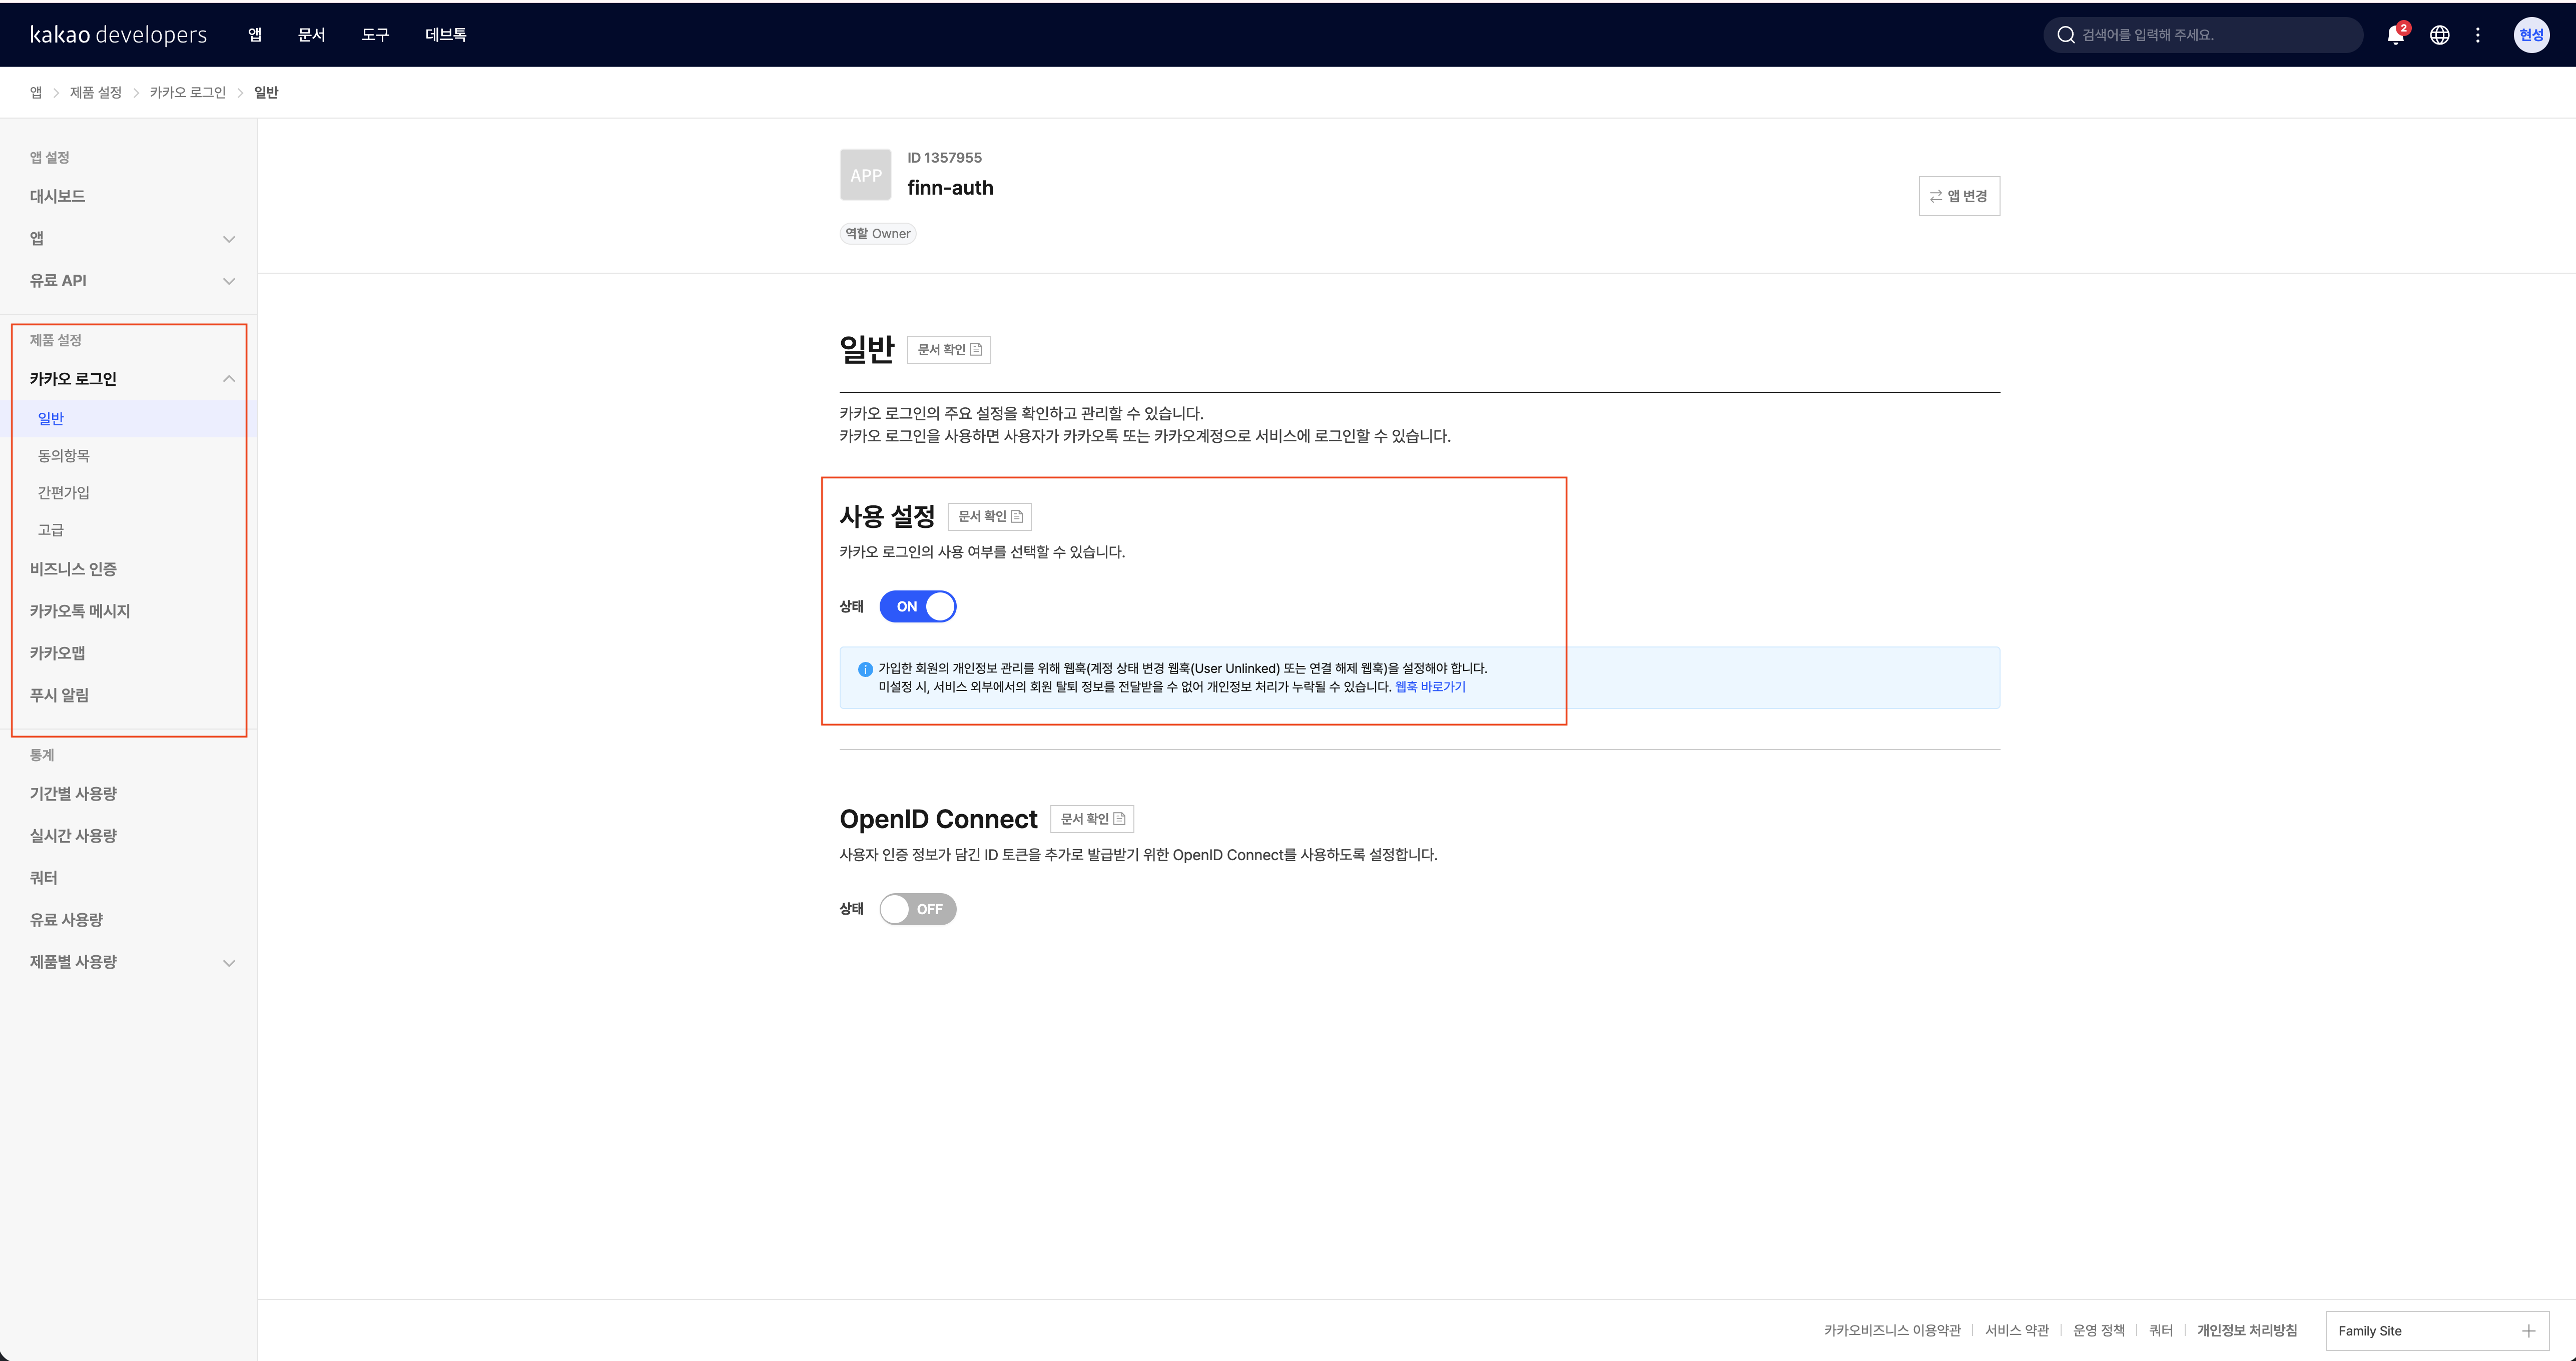
Task: Open the 데브톡 top navigation menu
Action: pyautogui.click(x=446, y=35)
